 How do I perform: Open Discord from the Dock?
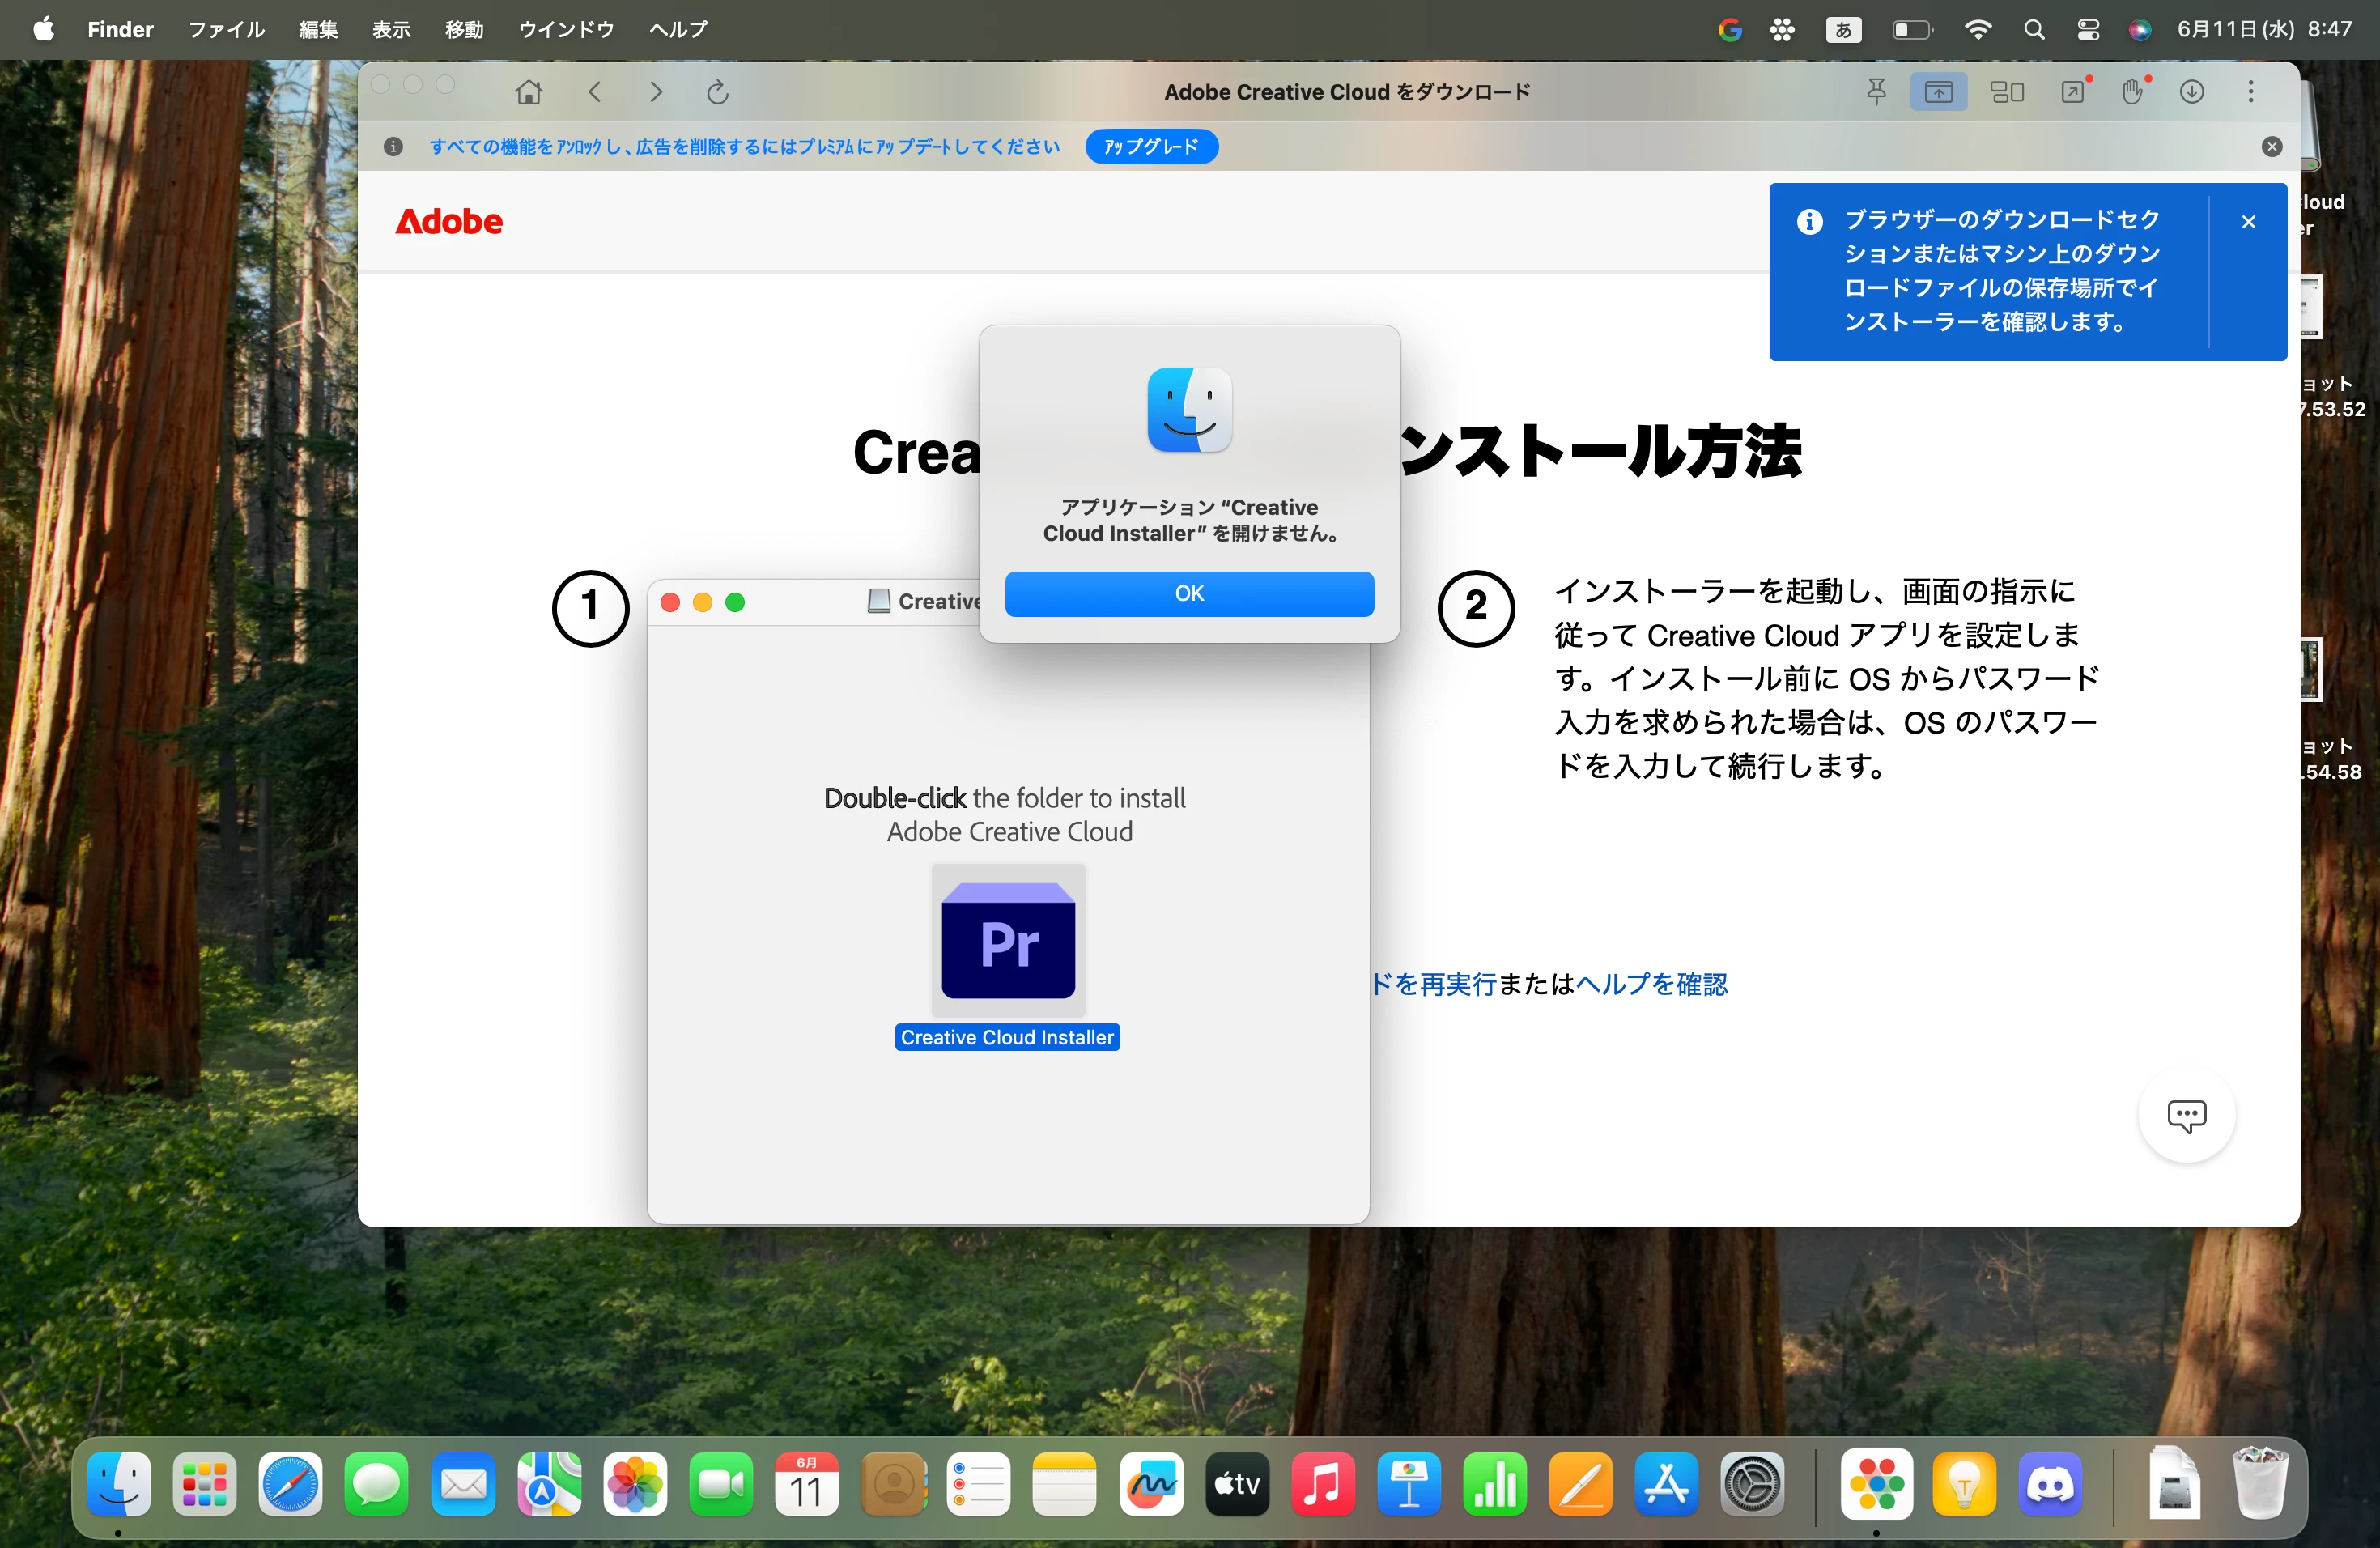pyautogui.click(x=2050, y=1484)
